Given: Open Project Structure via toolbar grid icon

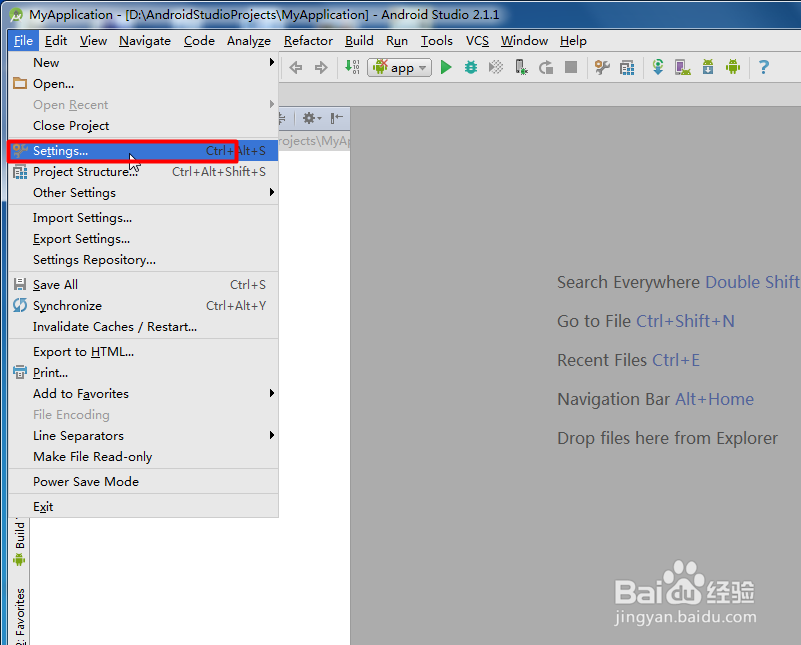Looking at the screenshot, I should coord(627,67).
